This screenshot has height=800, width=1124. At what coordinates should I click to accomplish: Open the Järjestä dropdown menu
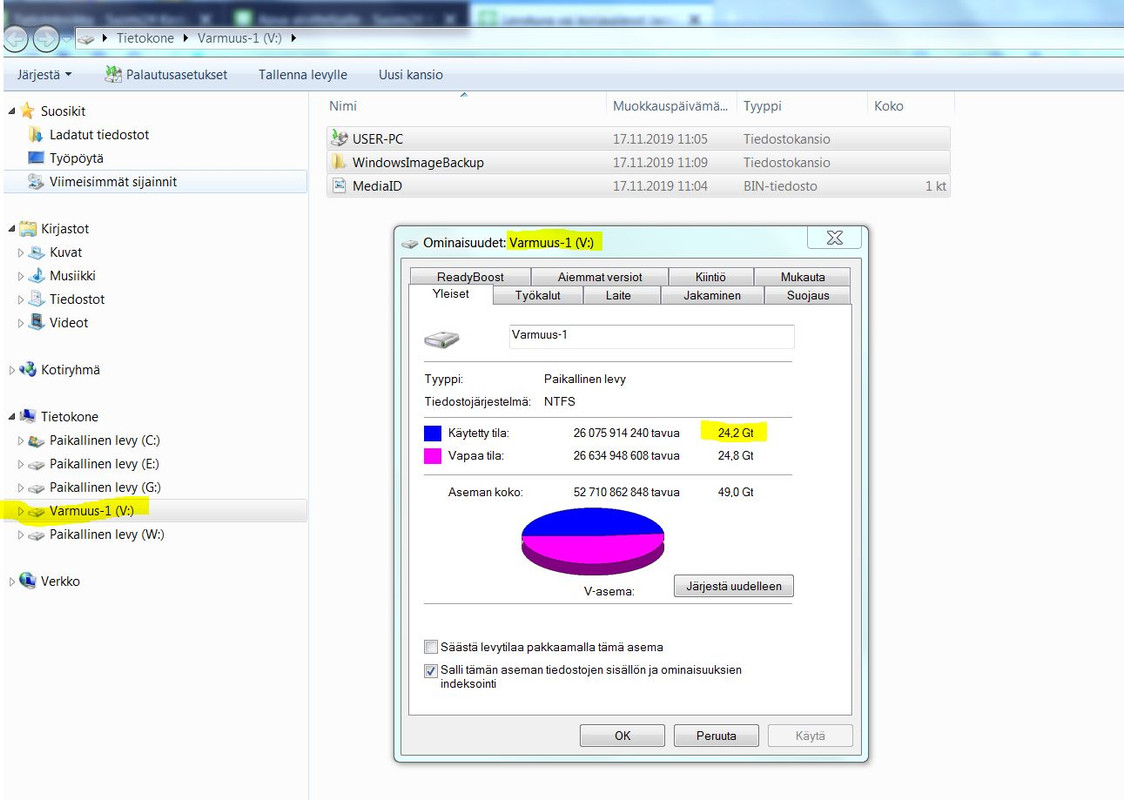44,75
